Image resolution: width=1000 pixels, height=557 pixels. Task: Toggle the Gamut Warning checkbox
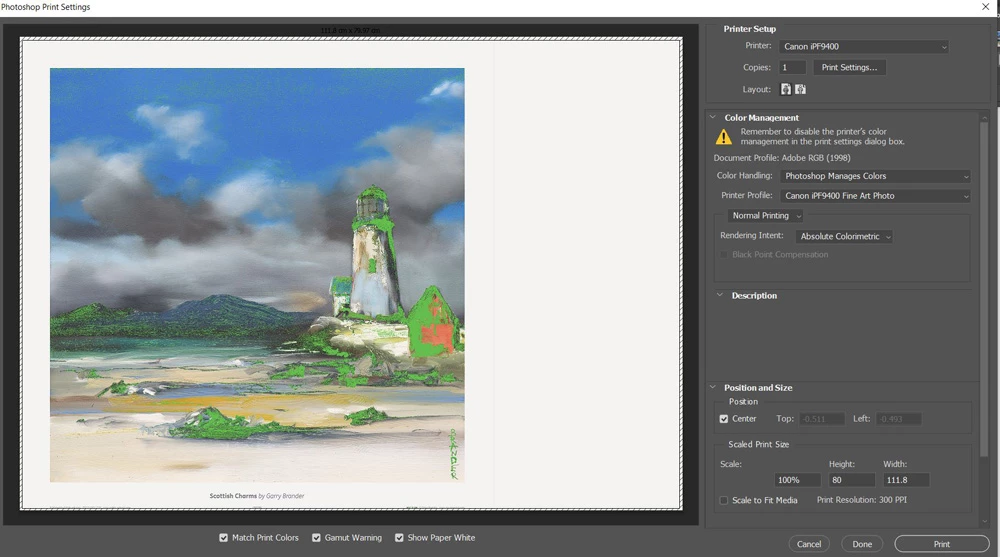pos(316,538)
